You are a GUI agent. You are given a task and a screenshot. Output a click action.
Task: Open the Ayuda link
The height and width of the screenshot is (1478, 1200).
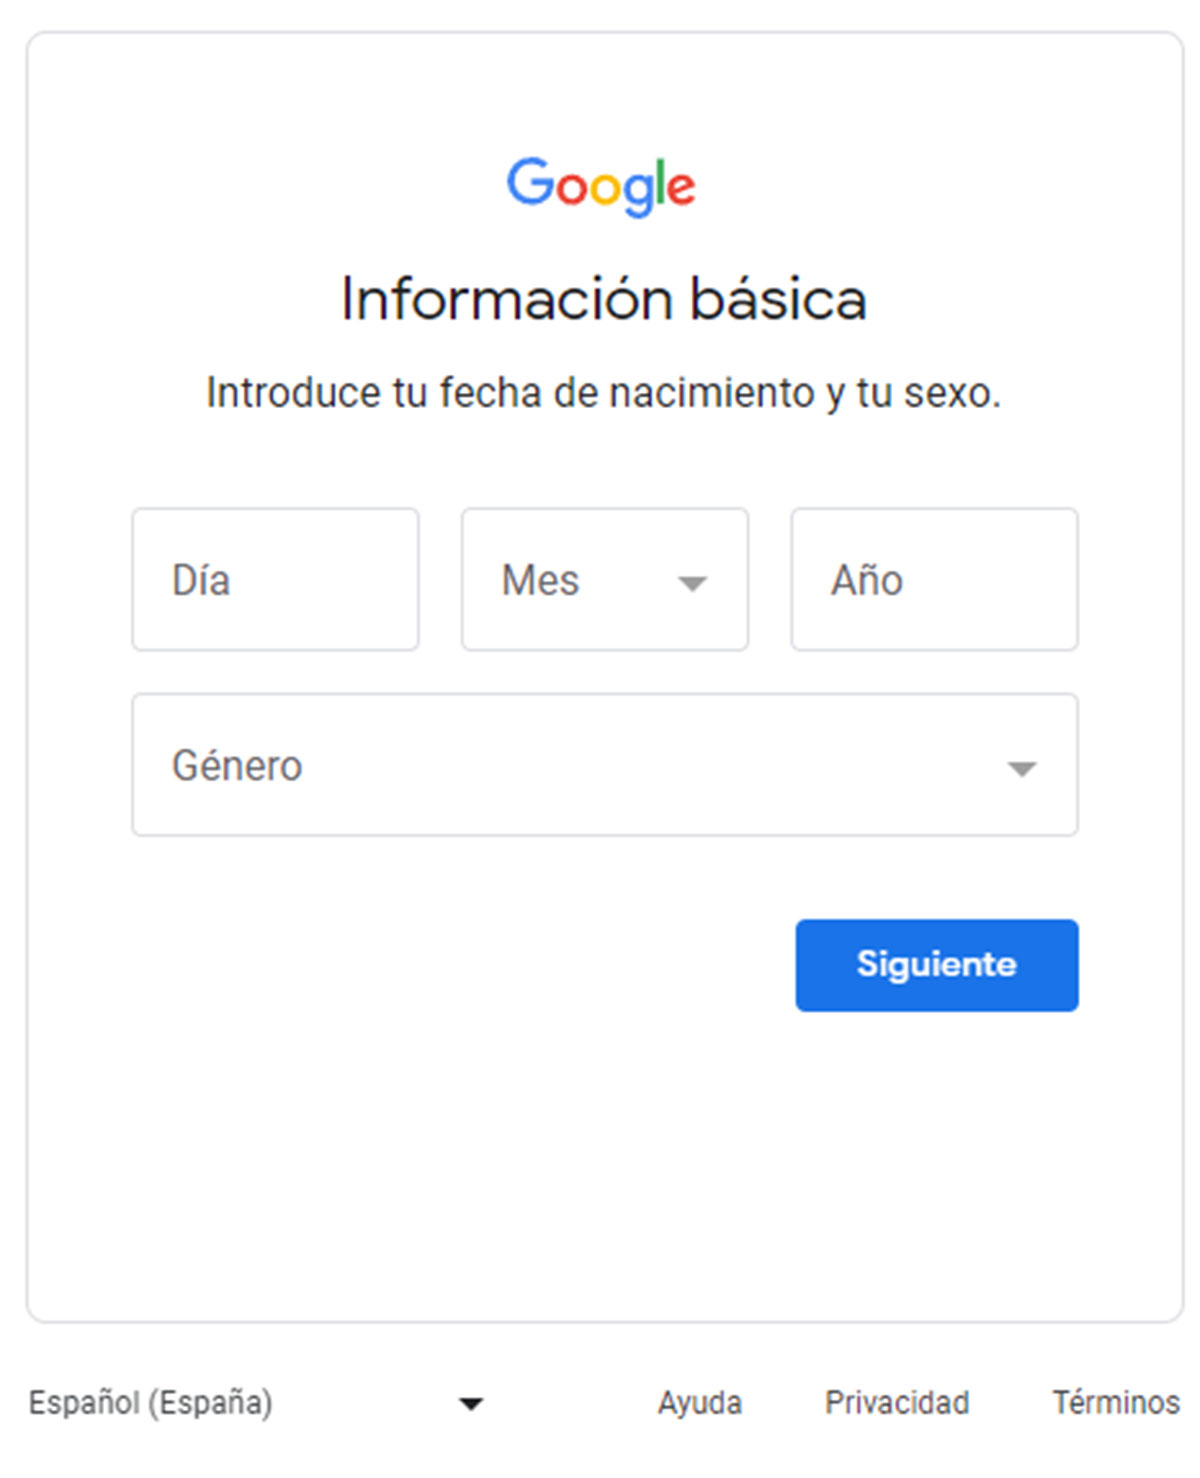[699, 1403]
